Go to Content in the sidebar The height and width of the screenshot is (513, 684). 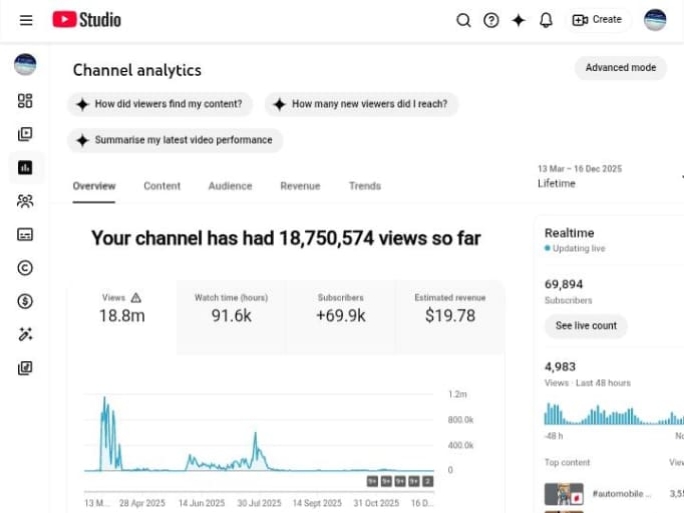(25, 134)
